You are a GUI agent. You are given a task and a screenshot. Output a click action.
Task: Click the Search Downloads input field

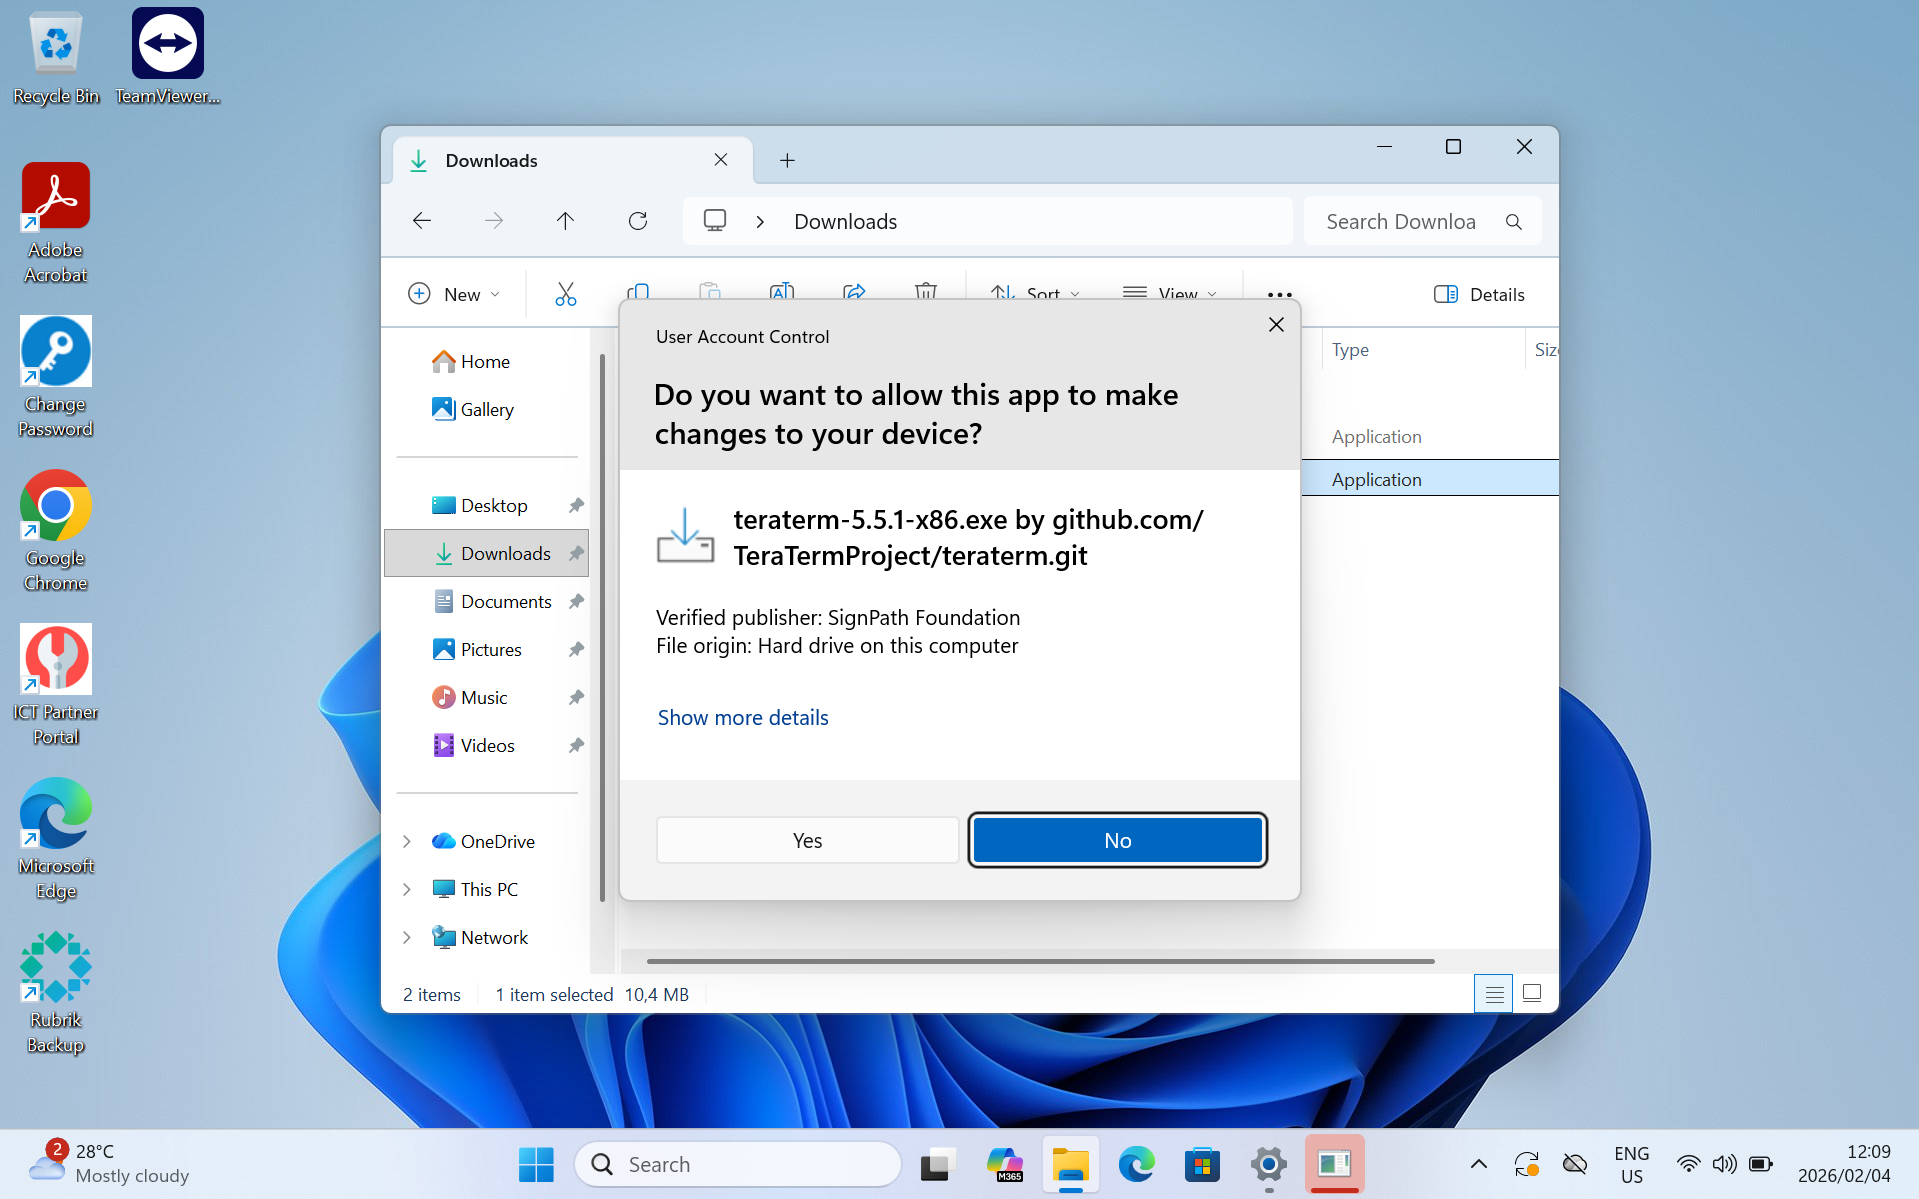click(1400, 222)
